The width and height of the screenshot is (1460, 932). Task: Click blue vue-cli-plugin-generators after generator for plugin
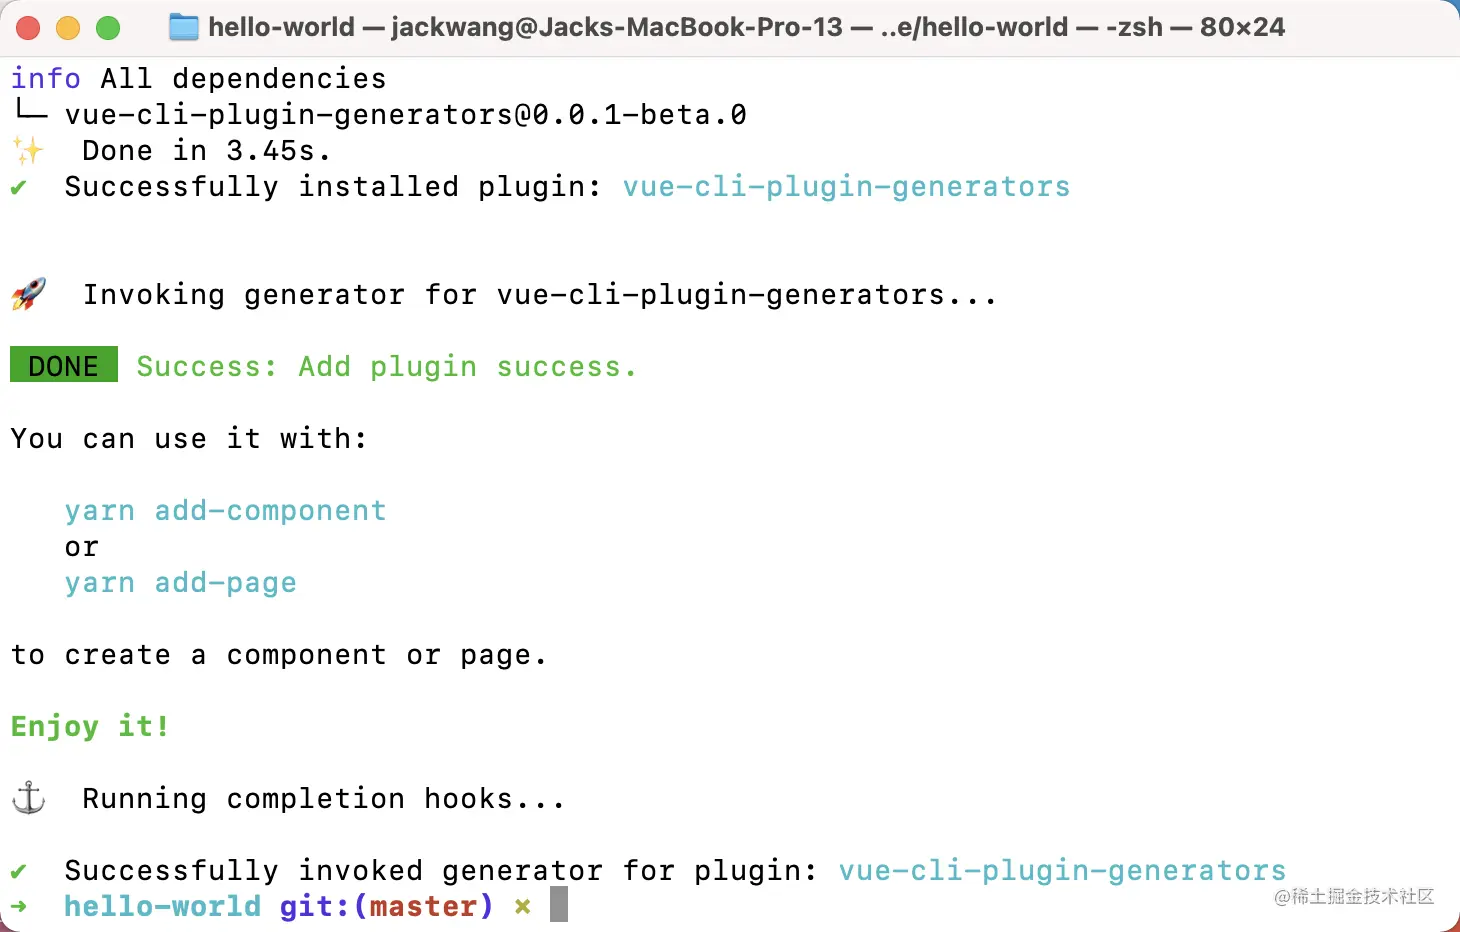1062,871
